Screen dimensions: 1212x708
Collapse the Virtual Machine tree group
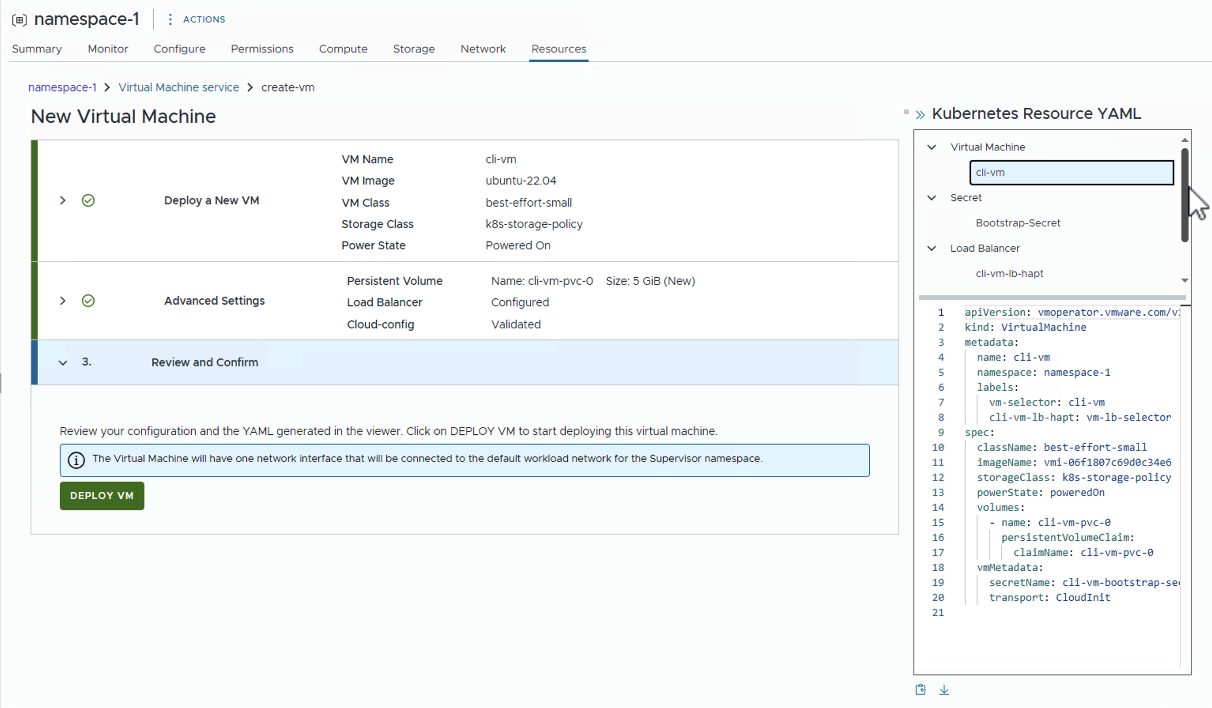click(x=932, y=147)
